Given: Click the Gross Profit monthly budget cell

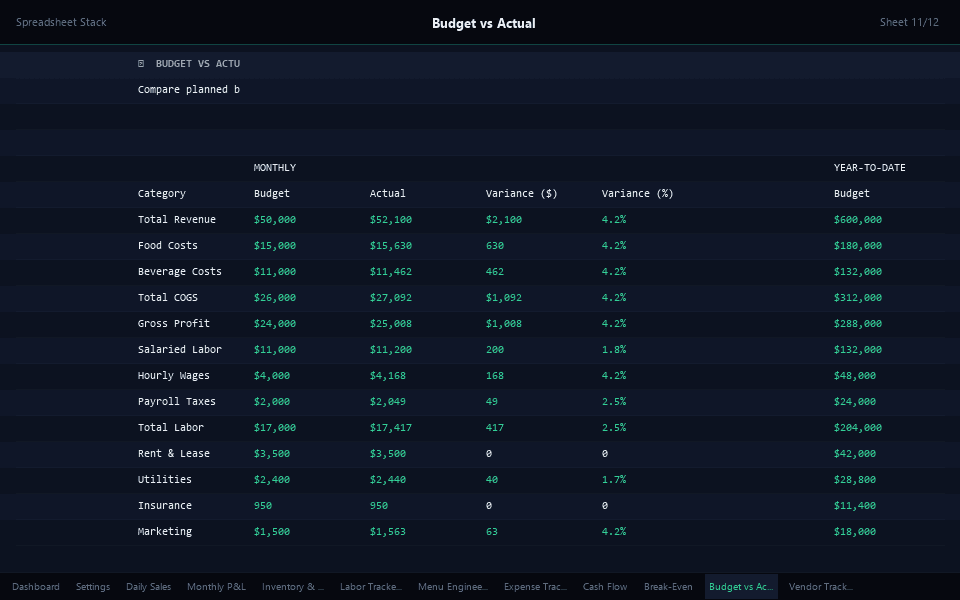Looking at the screenshot, I should [275, 324].
